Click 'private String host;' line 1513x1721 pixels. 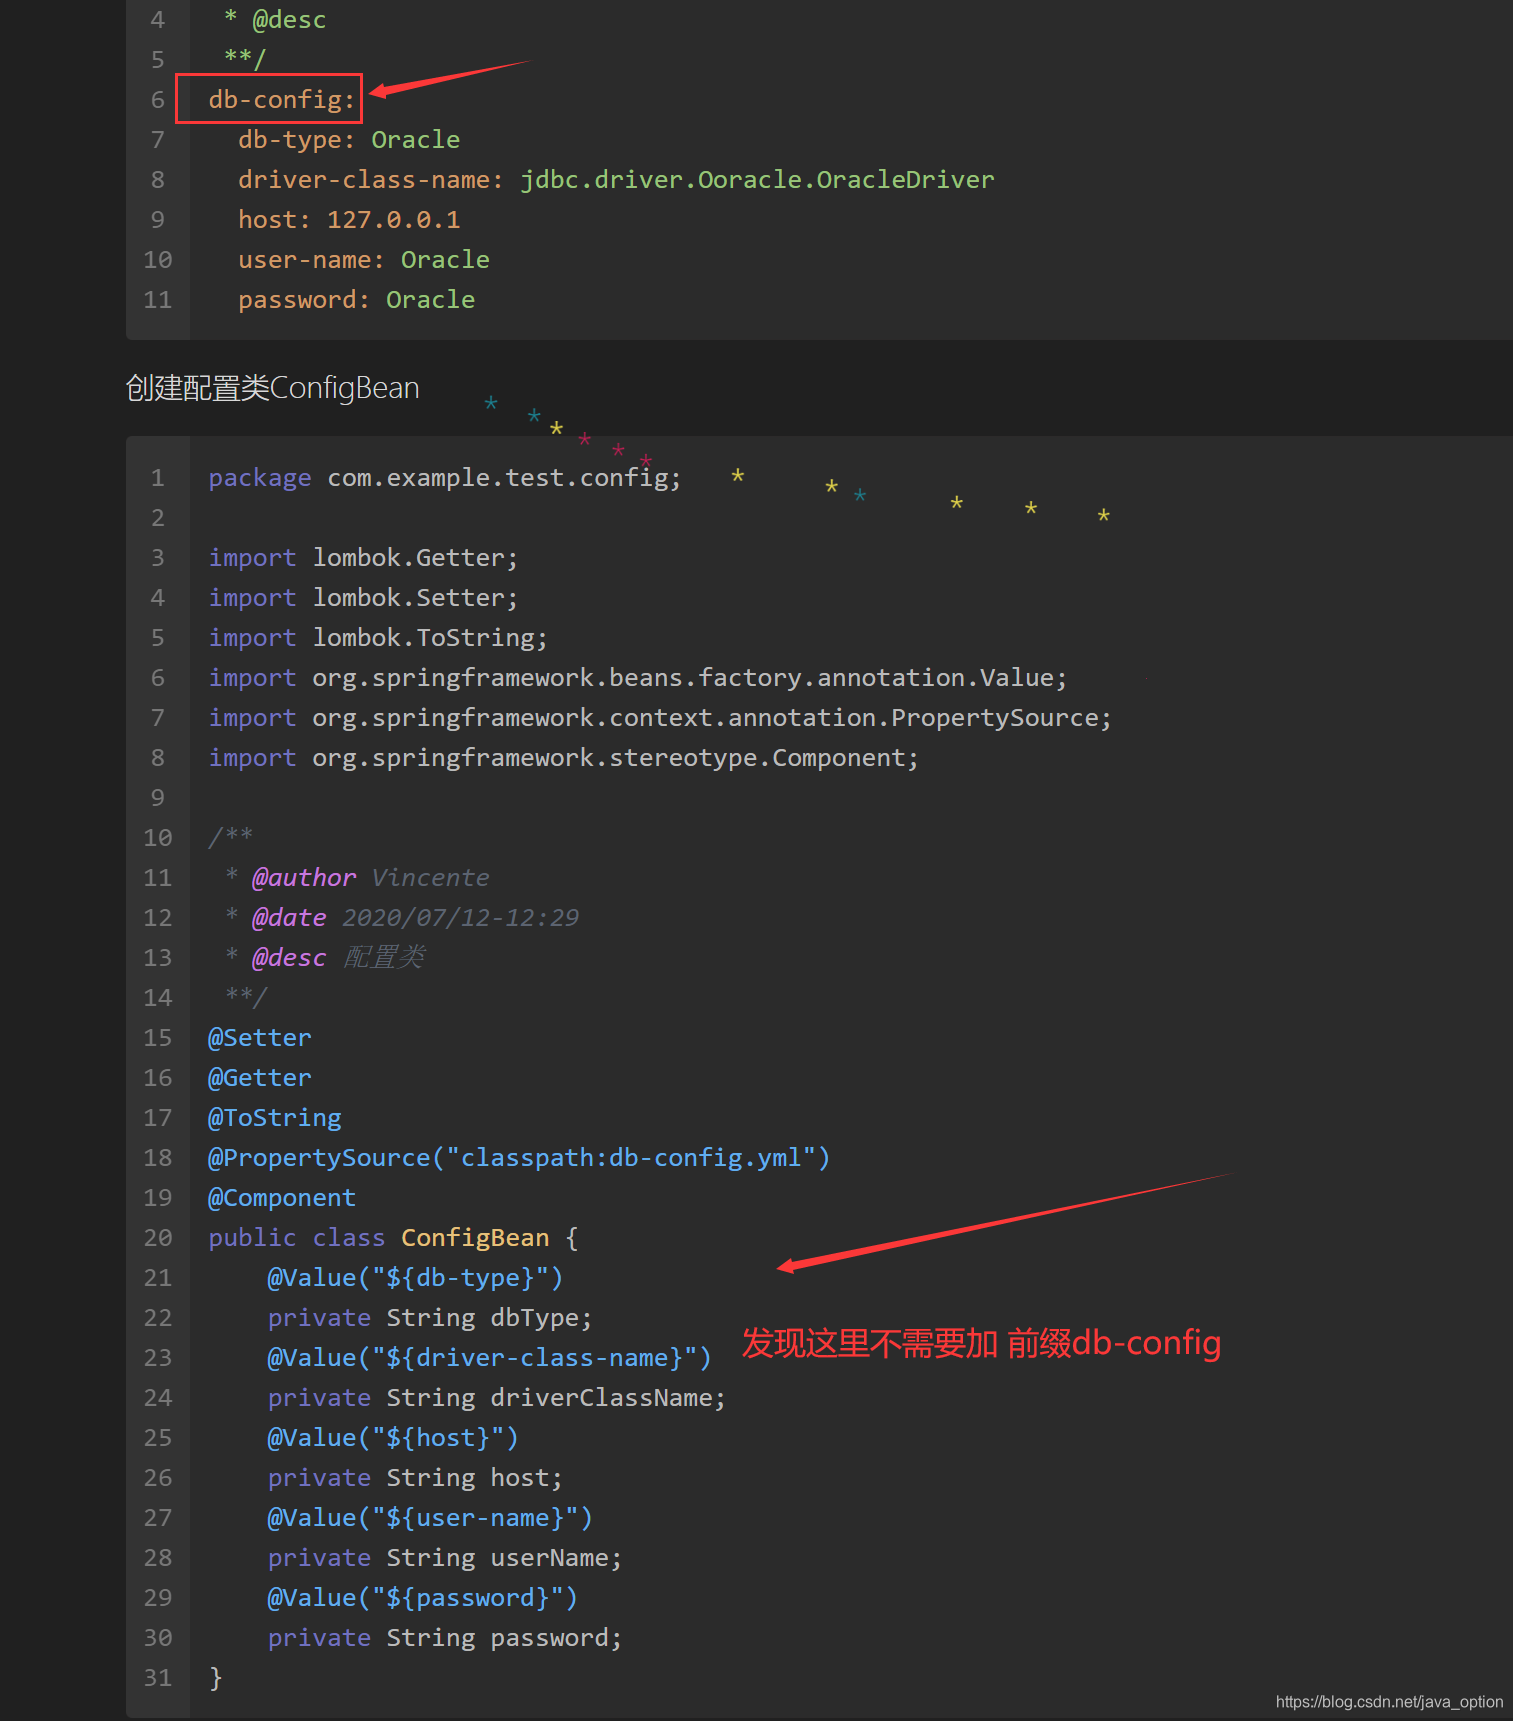(415, 1478)
